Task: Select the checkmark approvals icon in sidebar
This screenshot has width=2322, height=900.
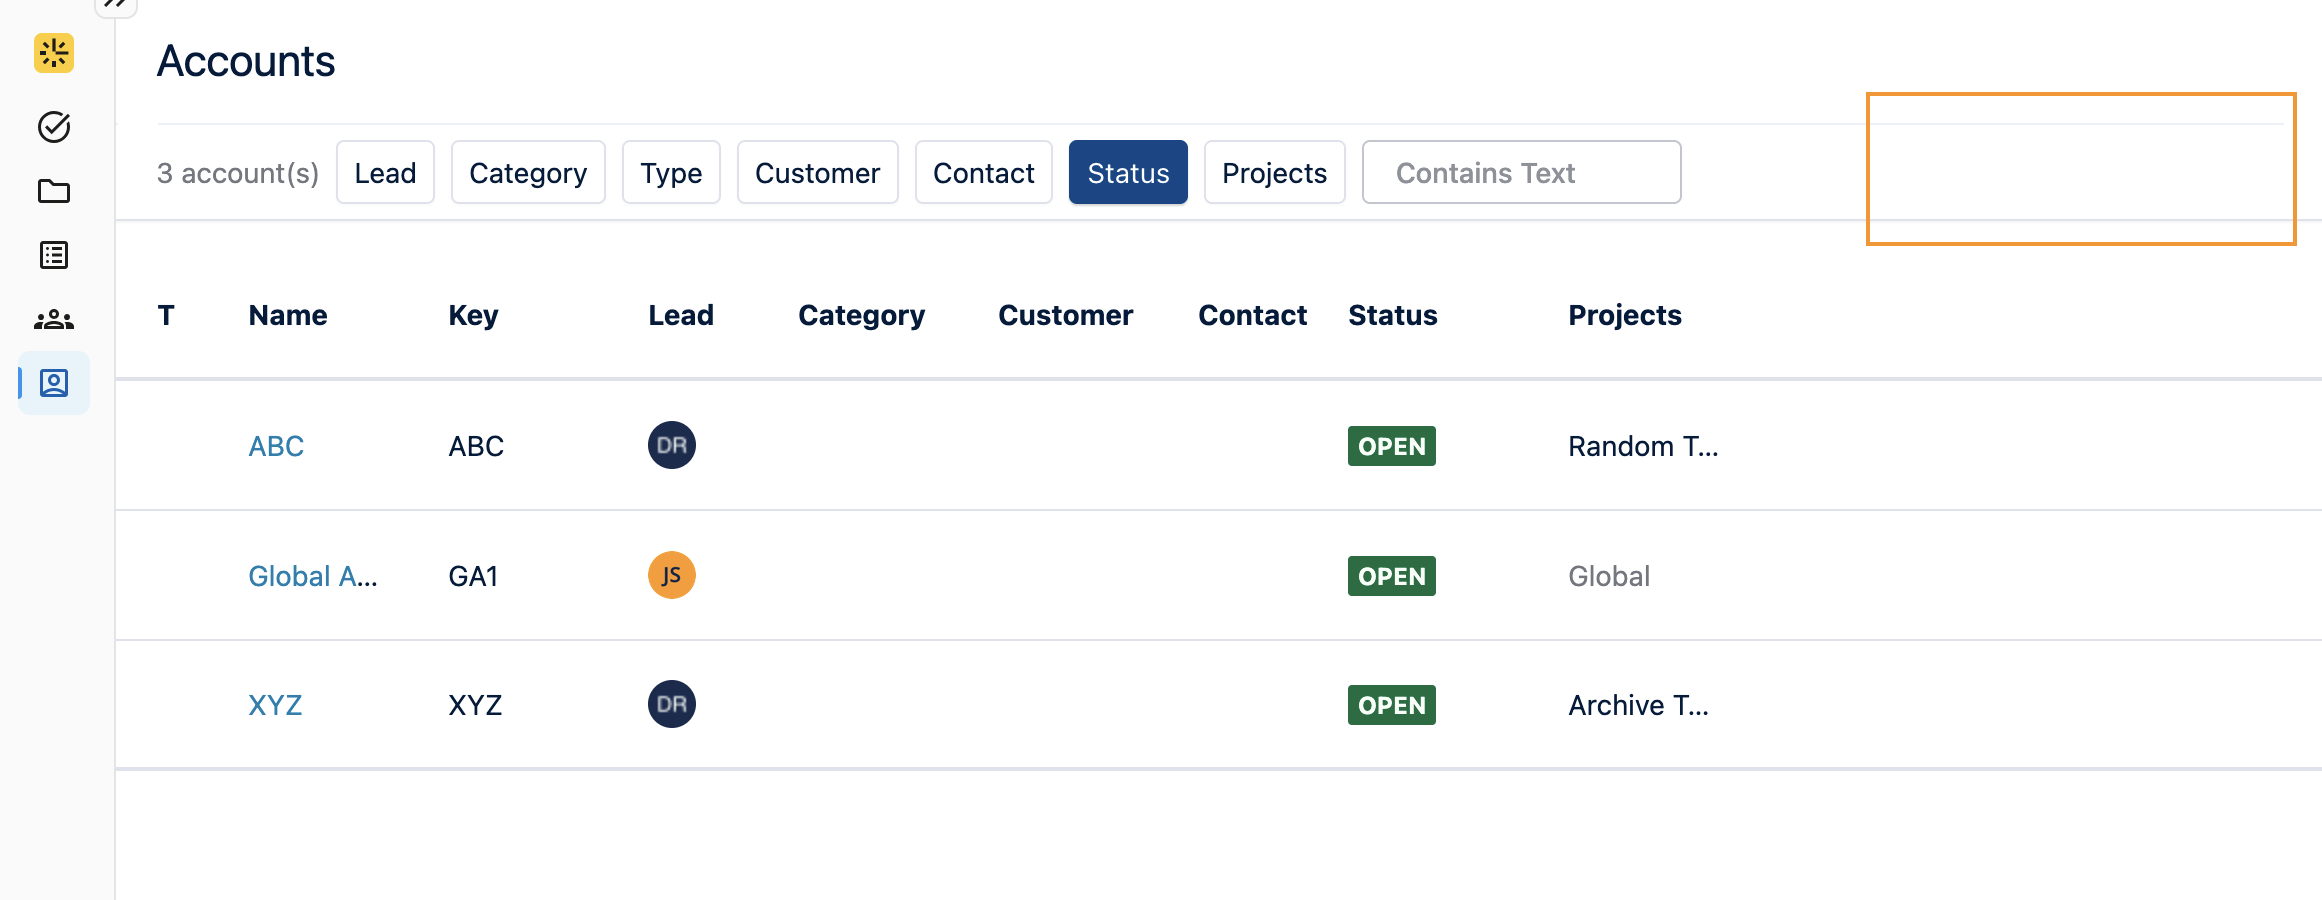Action: pyautogui.click(x=53, y=127)
